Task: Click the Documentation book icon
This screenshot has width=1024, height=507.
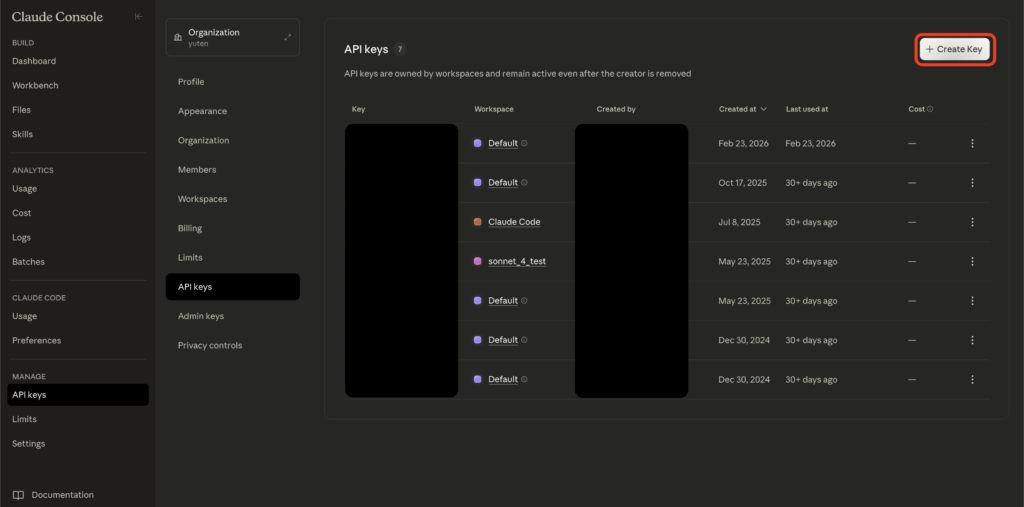Action: [18, 495]
